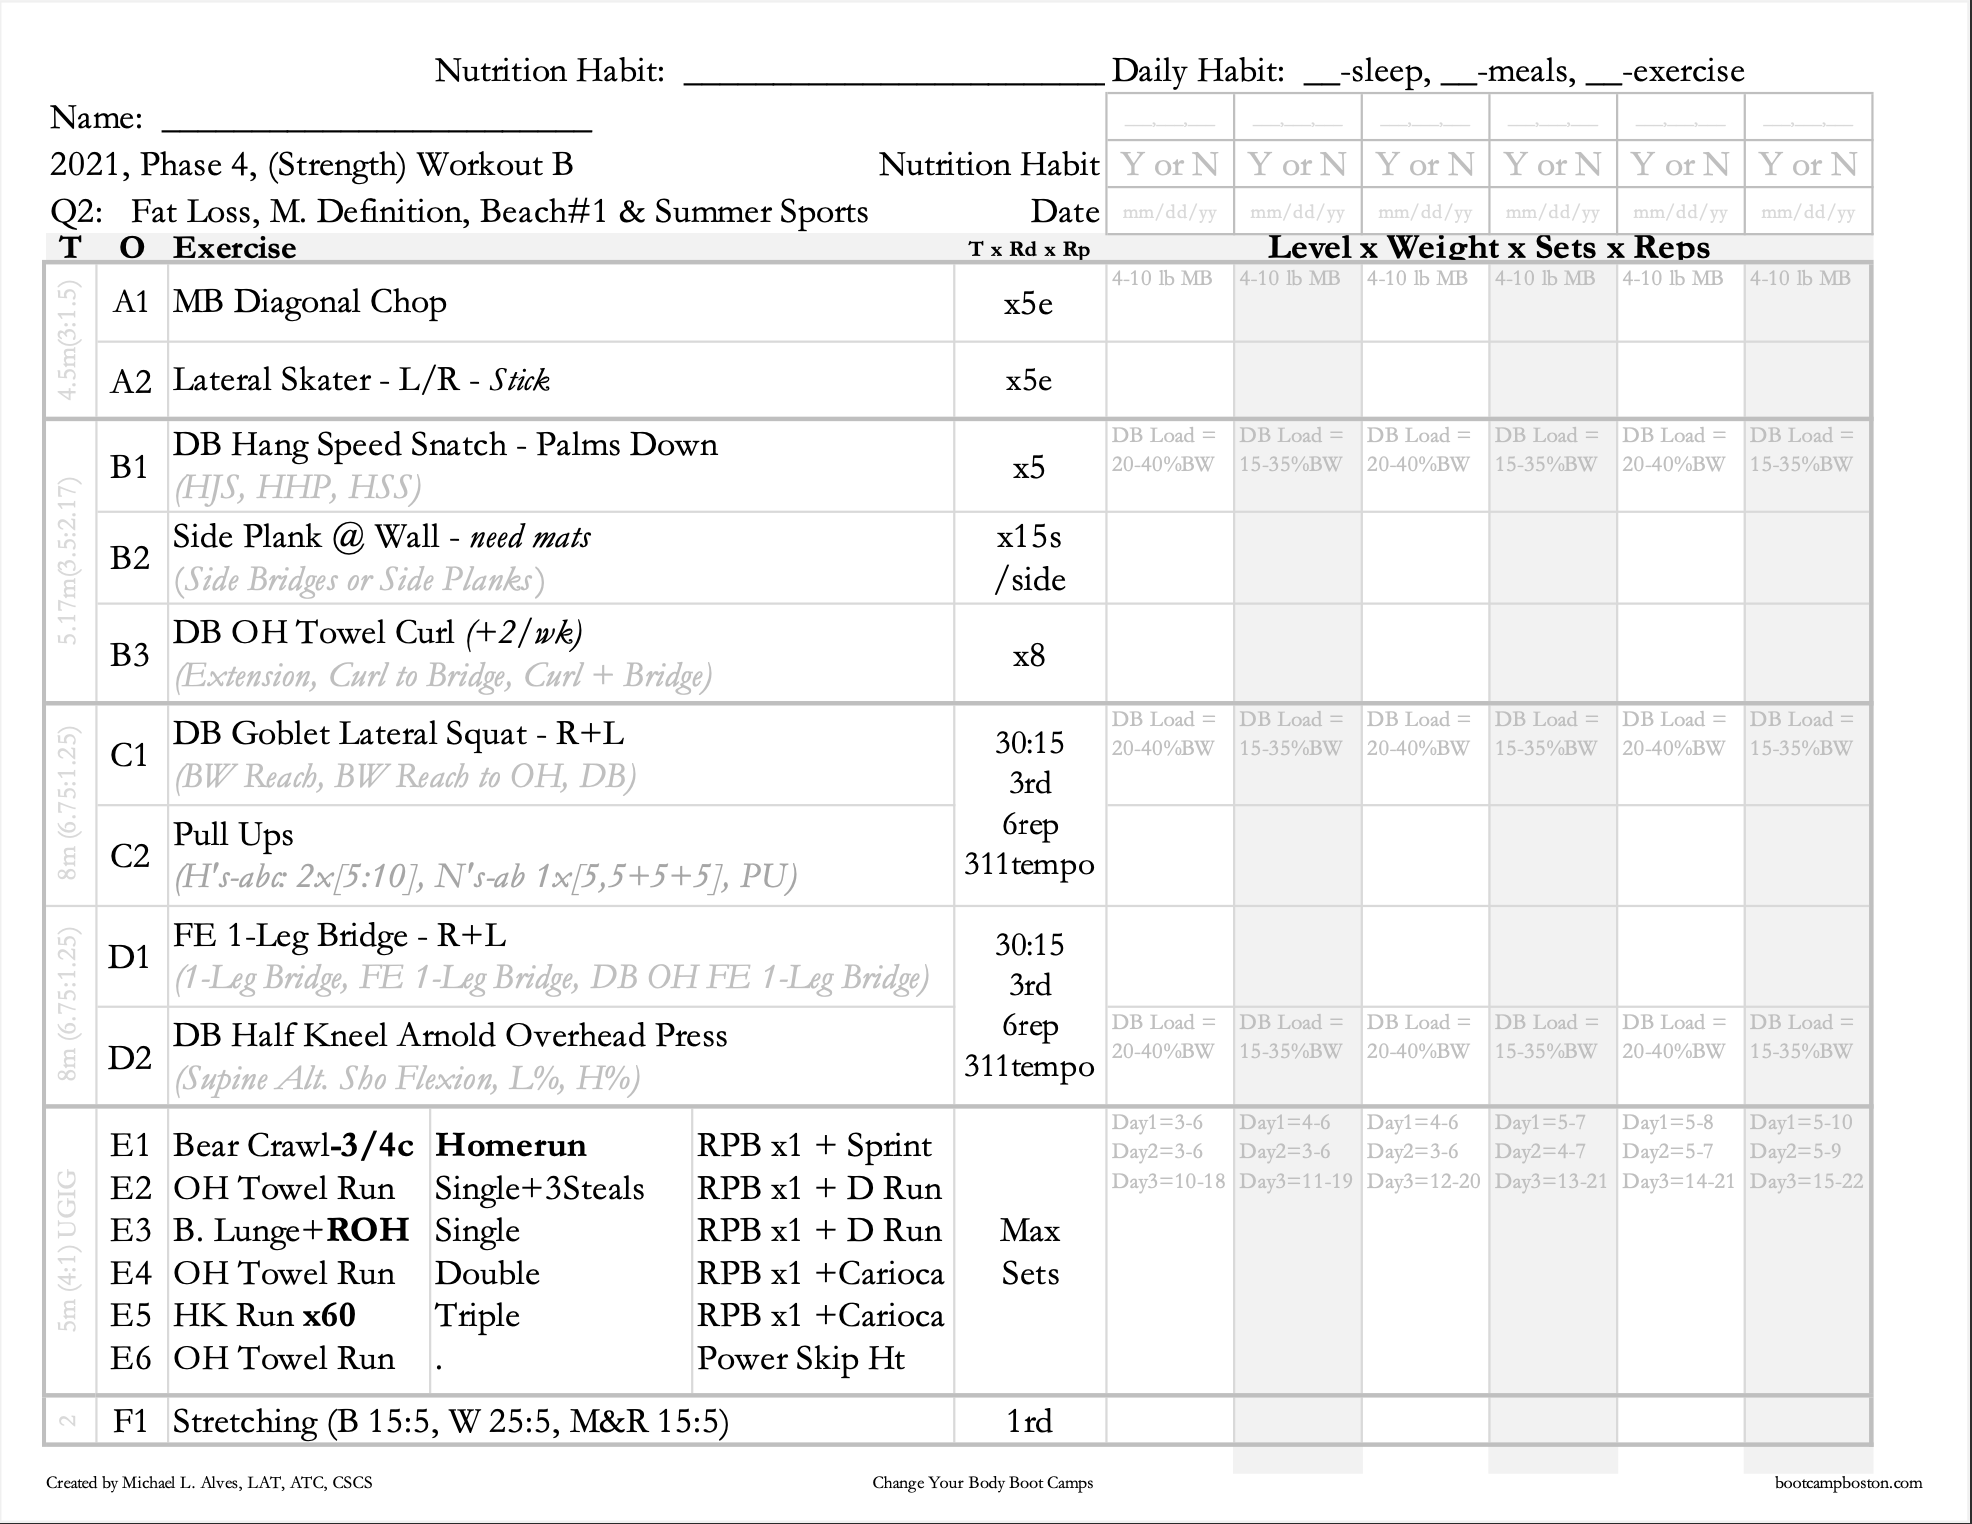The height and width of the screenshot is (1524, 1972).
Task: Click the MB Diagonal Chop exercise
Action: click(x=309, y=302)
